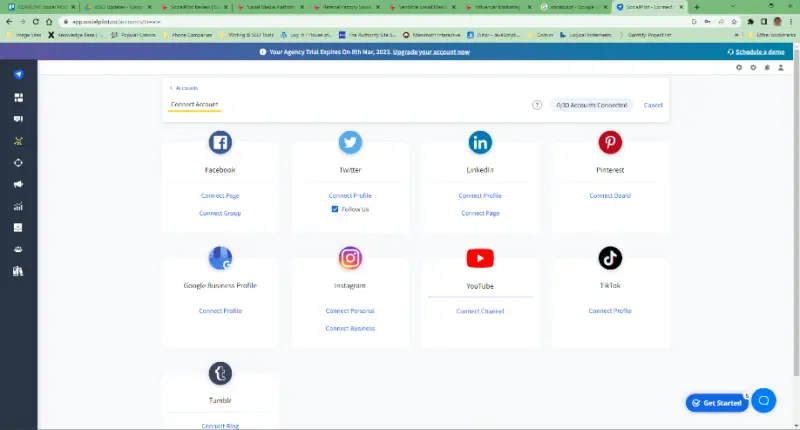Viewport: 800px width, 430px height.
Task: Click the help question mark icon
Action: coord(537,105)
